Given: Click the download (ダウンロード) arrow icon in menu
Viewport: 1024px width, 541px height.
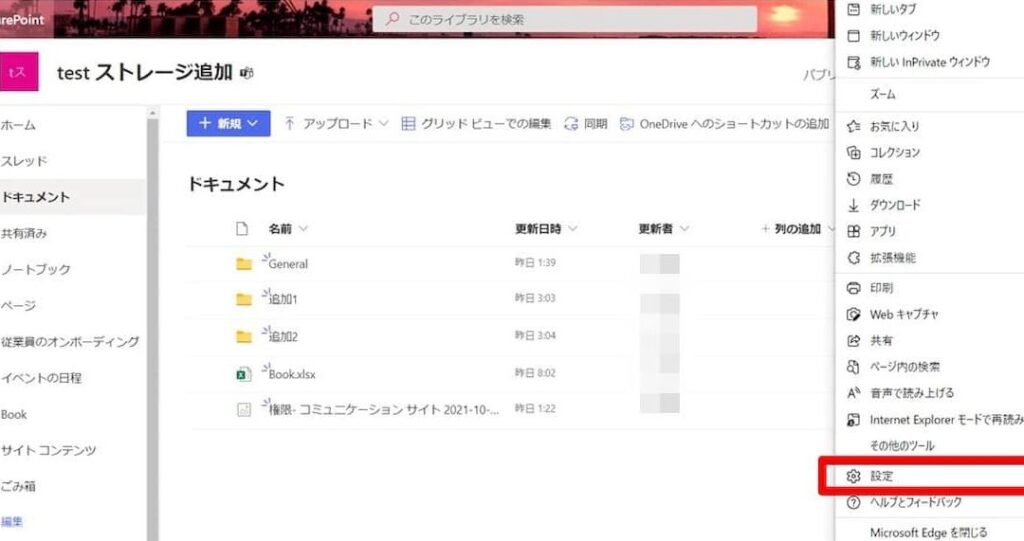Looking at the screenshot, I should click(x=853, y=205).
